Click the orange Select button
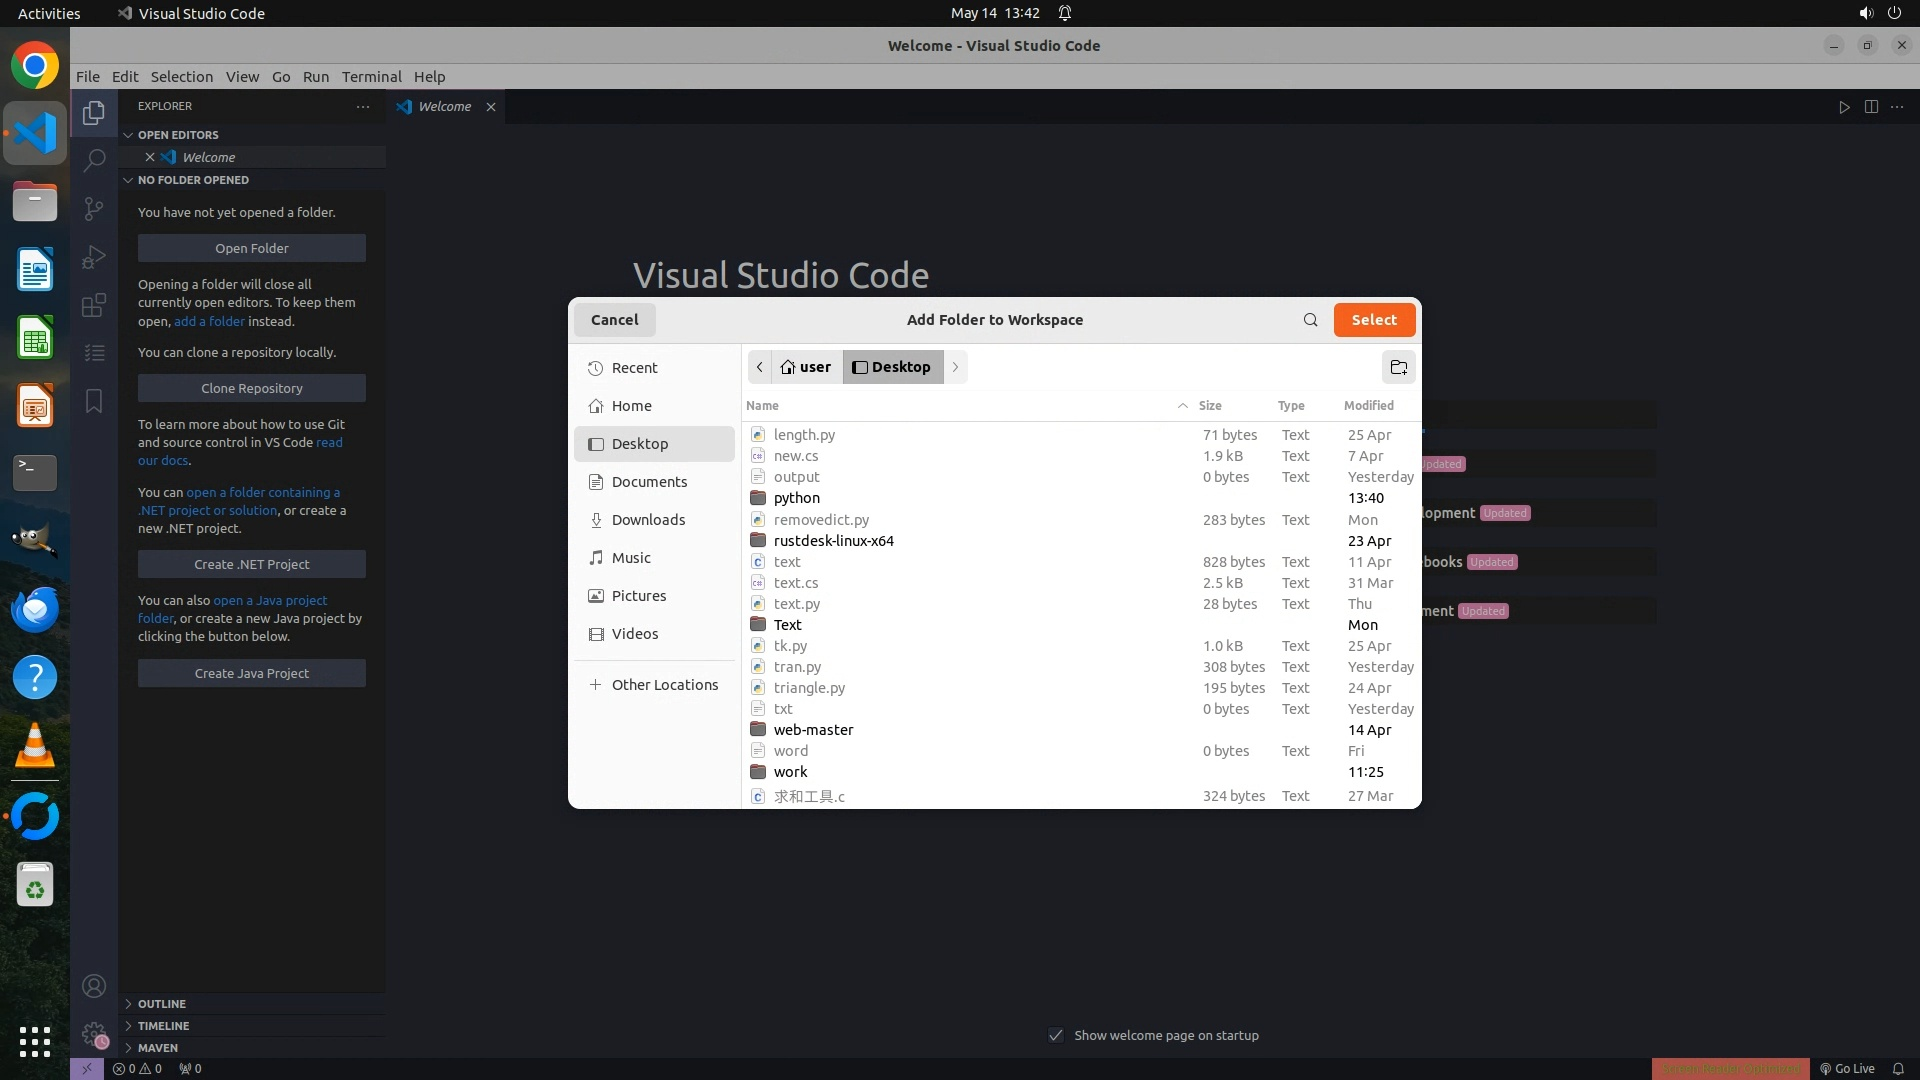This screenshot has width=1920, height=1080. (1374, 320)
